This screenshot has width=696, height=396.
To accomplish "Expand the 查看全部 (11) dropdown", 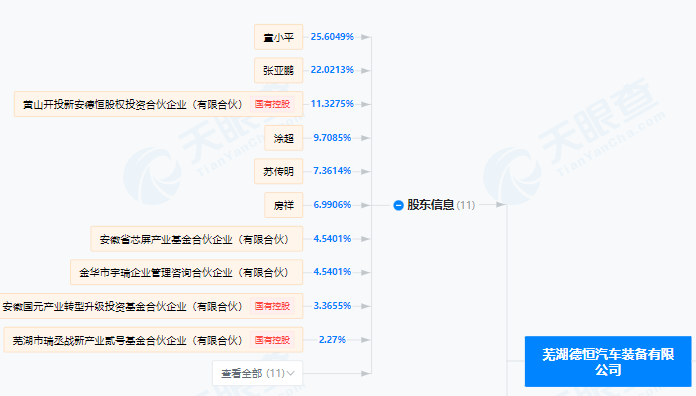I will 257,373.
